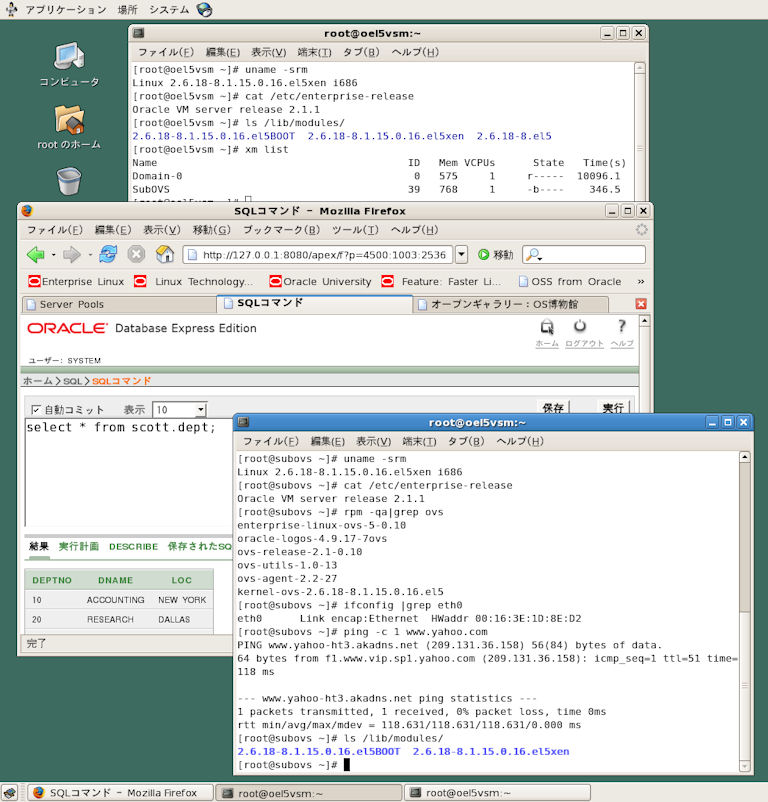Click the search engine magnifier icon in the search box
The width and height of the screenshot is (768, 802).
click(533, 254)
